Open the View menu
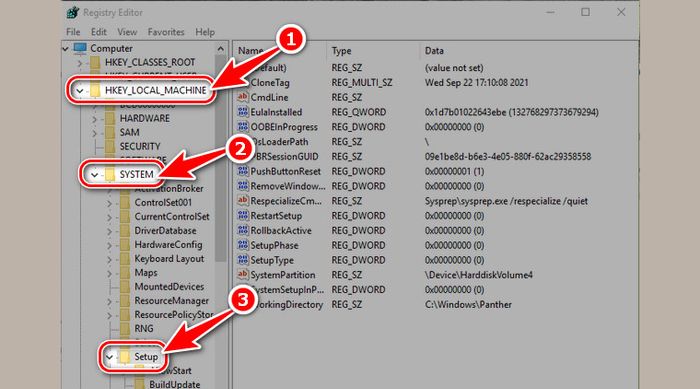This screenshot has height=389, width=700. pyautogui.click(x=127, y=32)
